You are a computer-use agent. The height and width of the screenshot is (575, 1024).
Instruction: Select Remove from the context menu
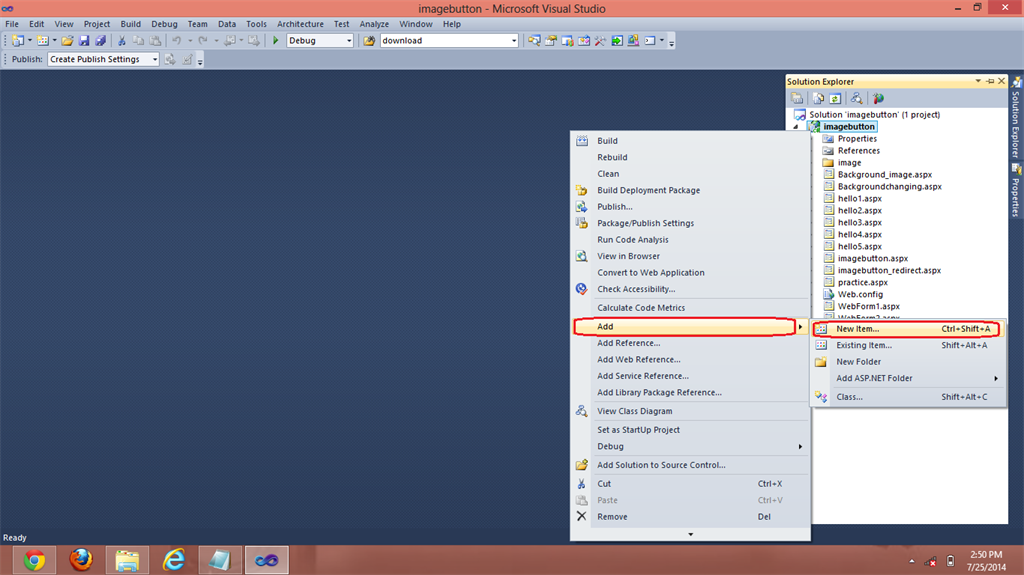(x=690, y=517)
